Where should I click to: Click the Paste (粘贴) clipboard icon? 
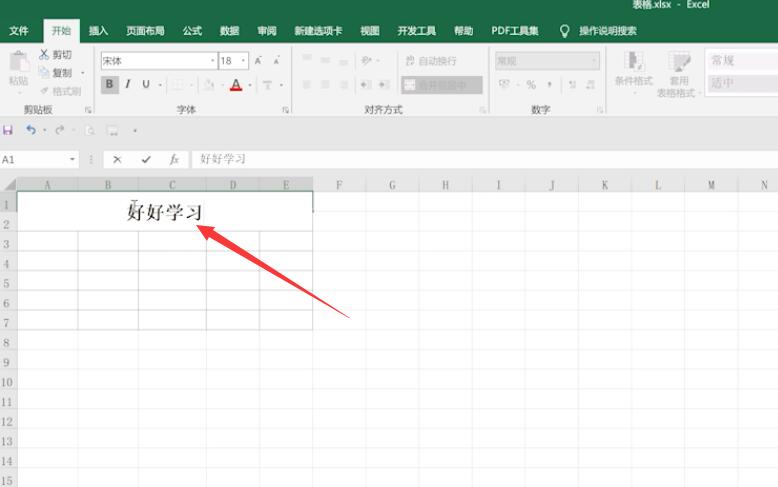[x=19, y=63]
